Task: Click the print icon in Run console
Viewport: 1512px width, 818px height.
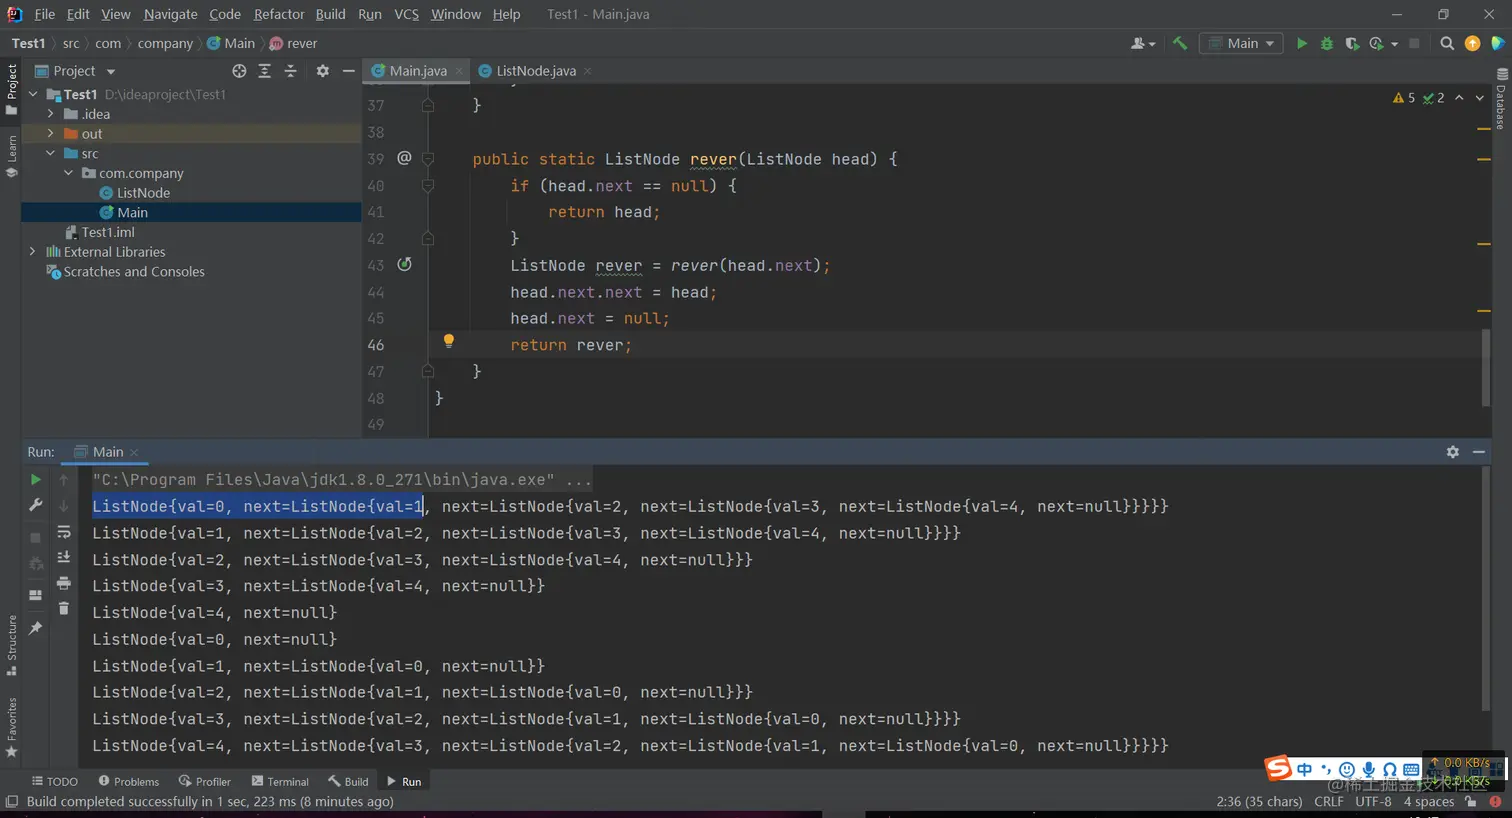Action: (x=64, y=583)
